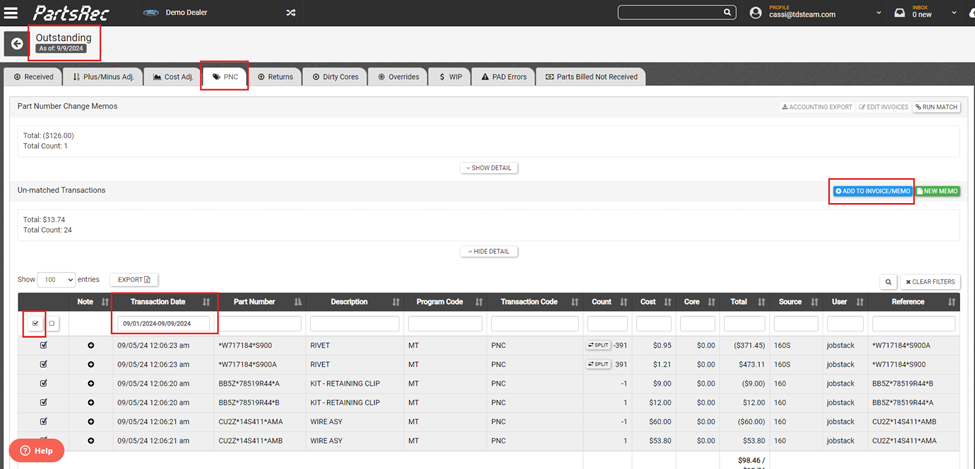Click the Edit Invoices button
The width and height of the screenshot is (975, 469).
(x=884, y=107)
